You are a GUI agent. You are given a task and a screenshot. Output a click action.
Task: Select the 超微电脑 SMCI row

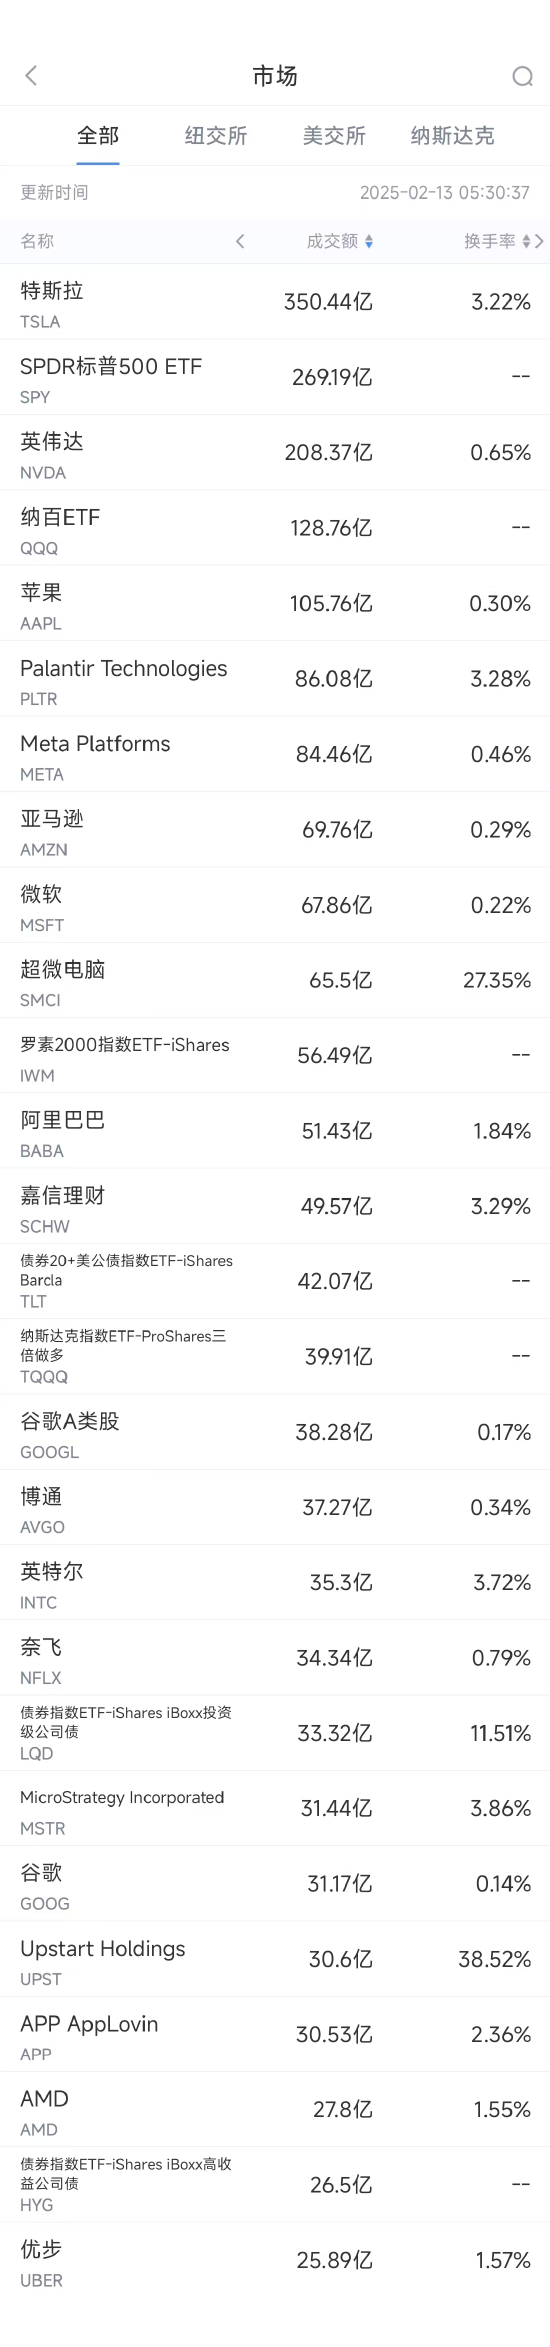coord(275,980)
